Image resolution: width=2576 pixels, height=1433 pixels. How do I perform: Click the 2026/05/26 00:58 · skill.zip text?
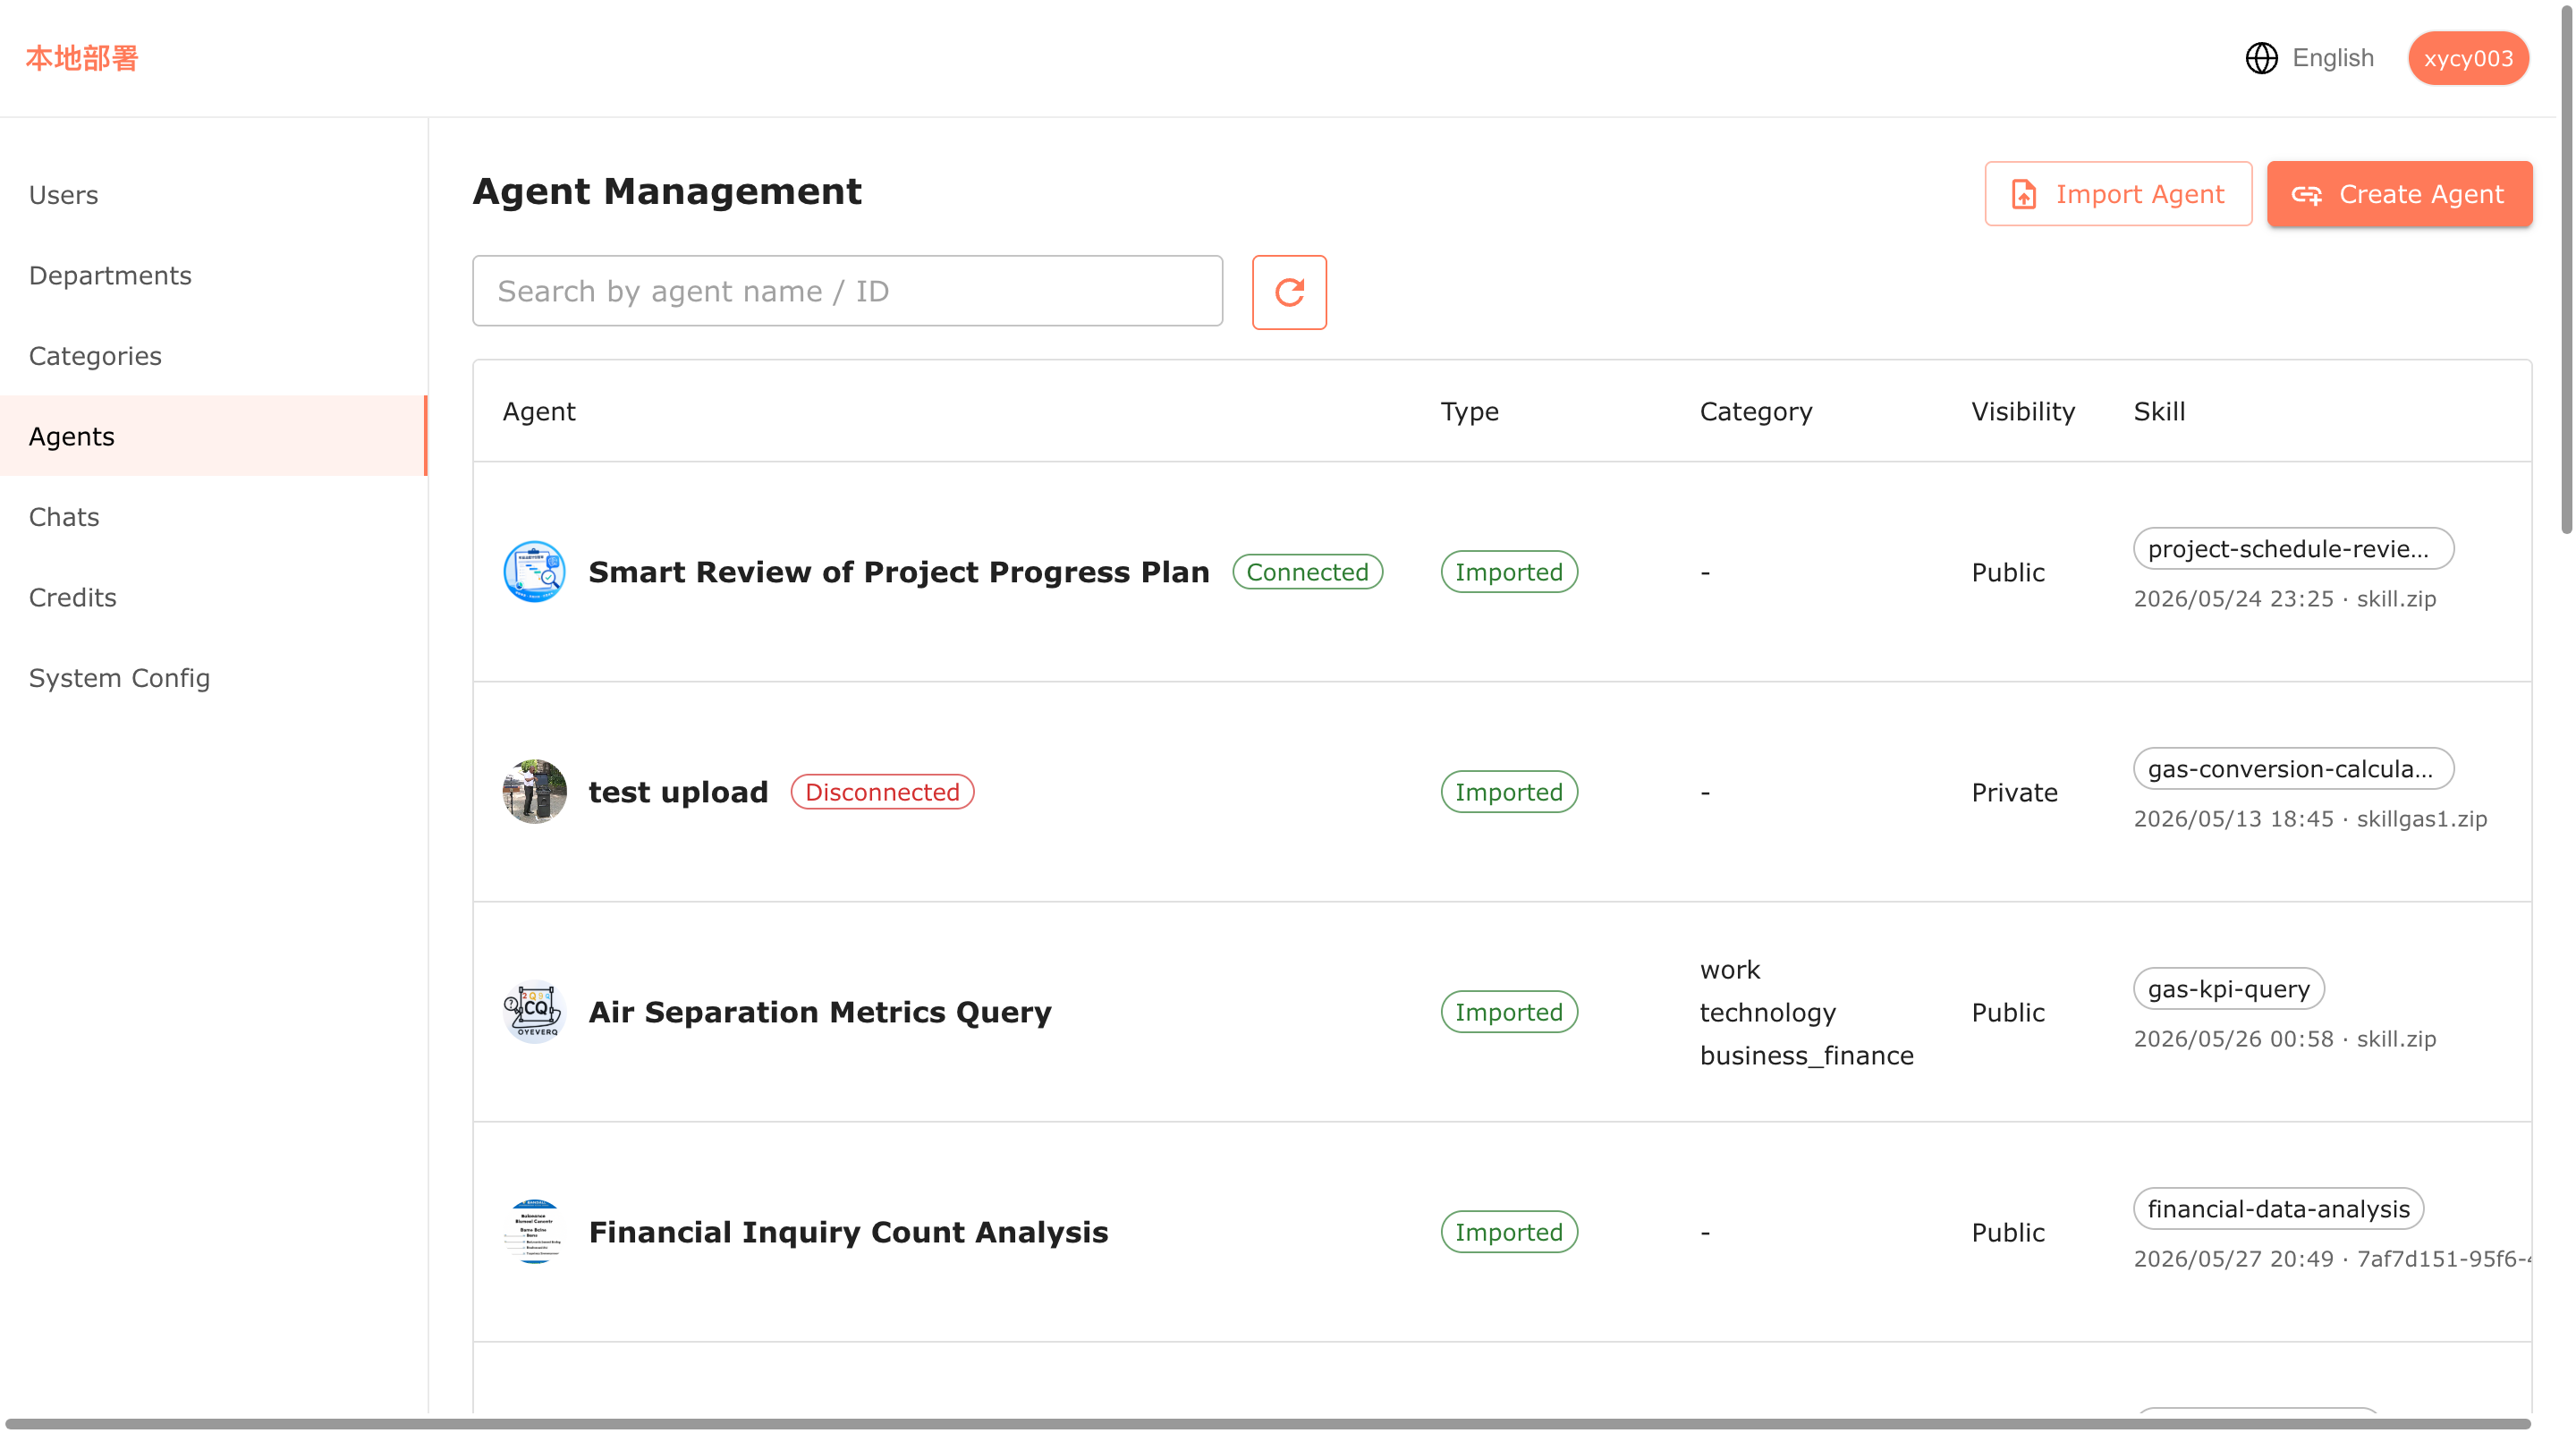pos(2284,1039)
